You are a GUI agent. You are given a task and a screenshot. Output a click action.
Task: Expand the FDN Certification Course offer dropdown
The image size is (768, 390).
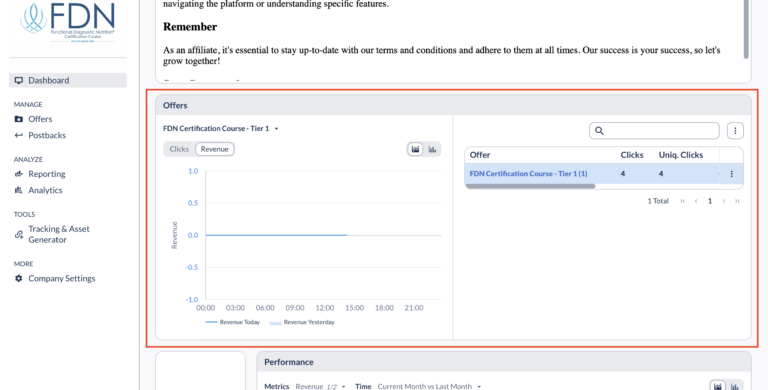[x=221, y=128]
